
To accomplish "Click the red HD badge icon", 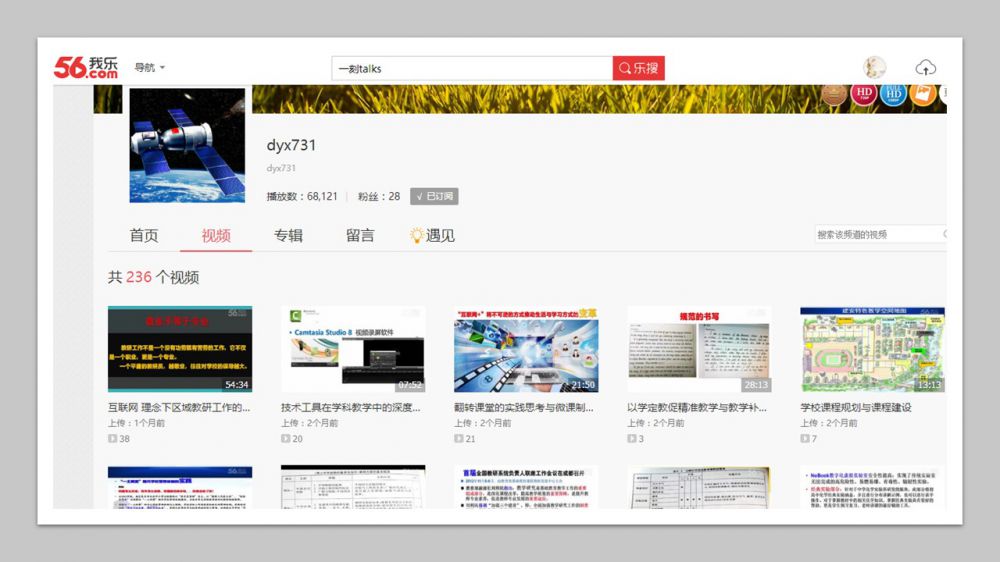I will coord(864,95).
